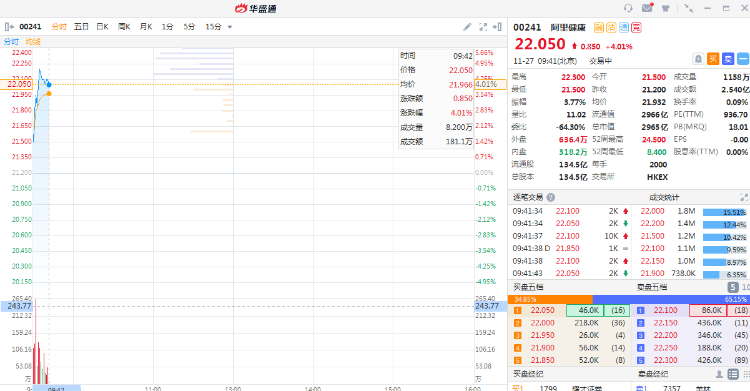Screen dimensions: 750x391
Task: Switch to the 日K chart tab
Action: click(102, 27)
